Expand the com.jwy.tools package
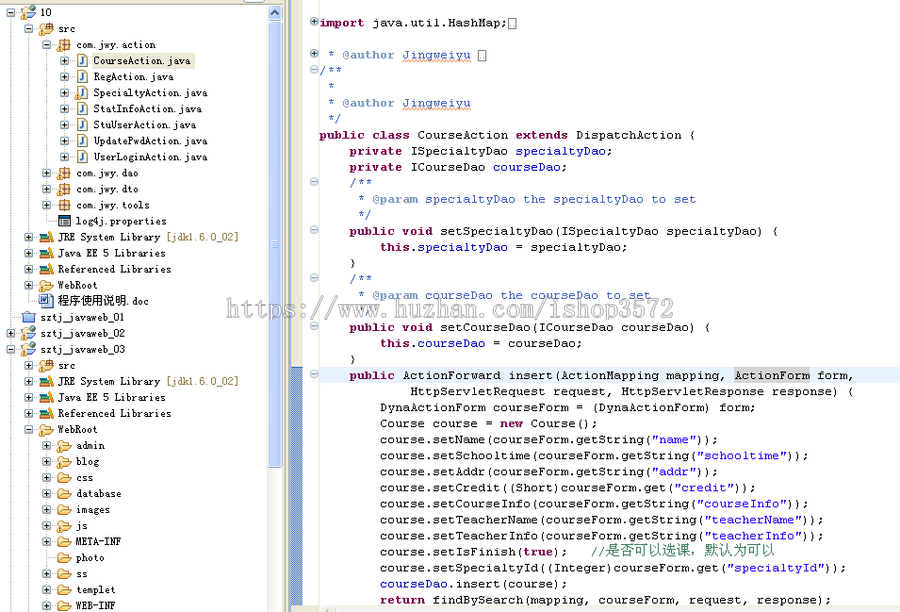This screenshot has width=900, height=612. coord(46,205)
